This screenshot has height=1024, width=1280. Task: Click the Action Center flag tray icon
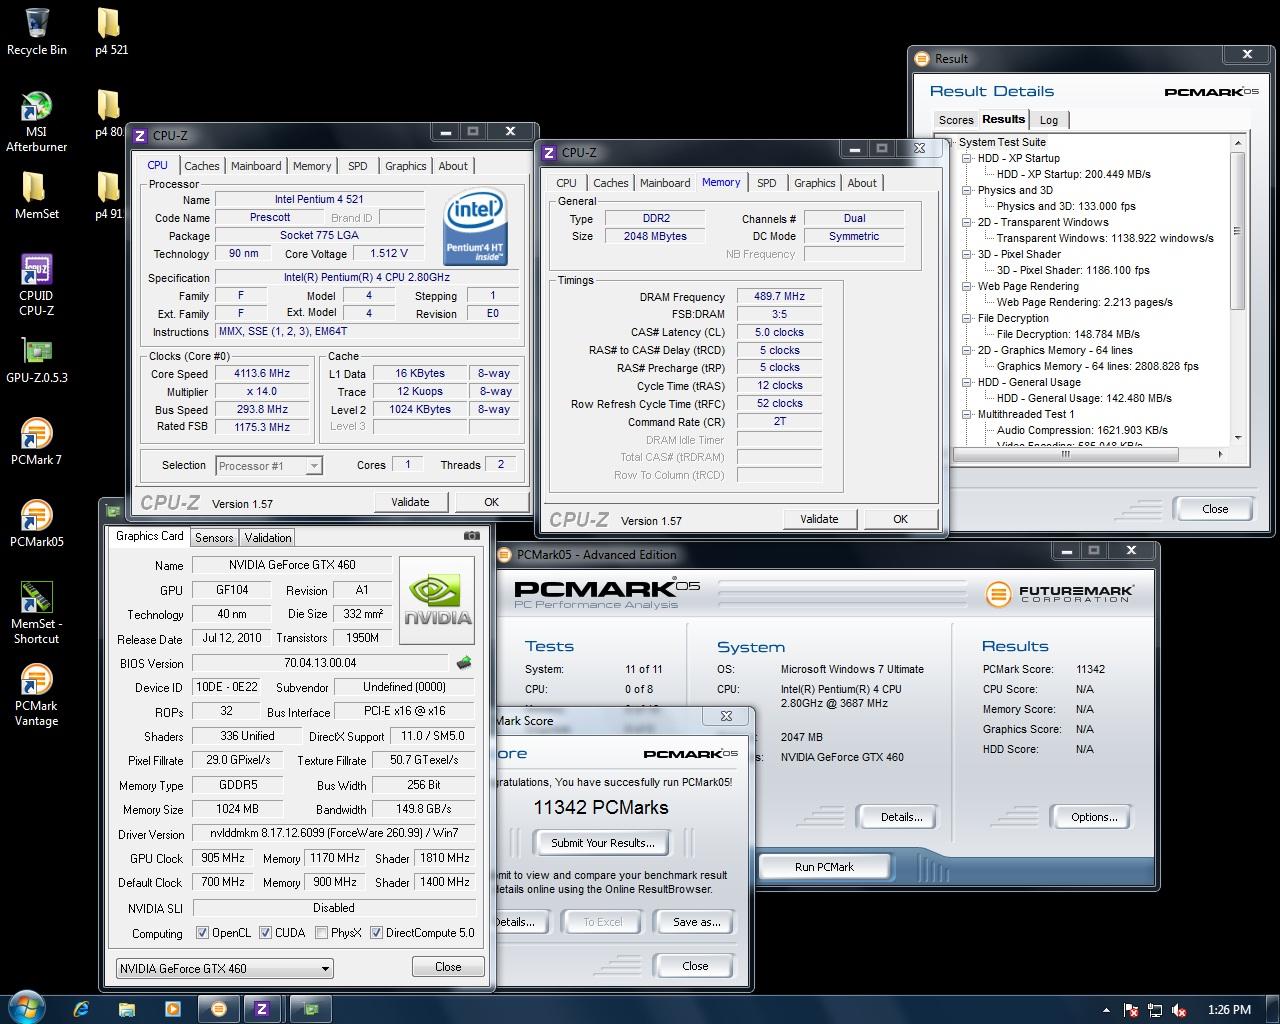tap(1131, 1010)
